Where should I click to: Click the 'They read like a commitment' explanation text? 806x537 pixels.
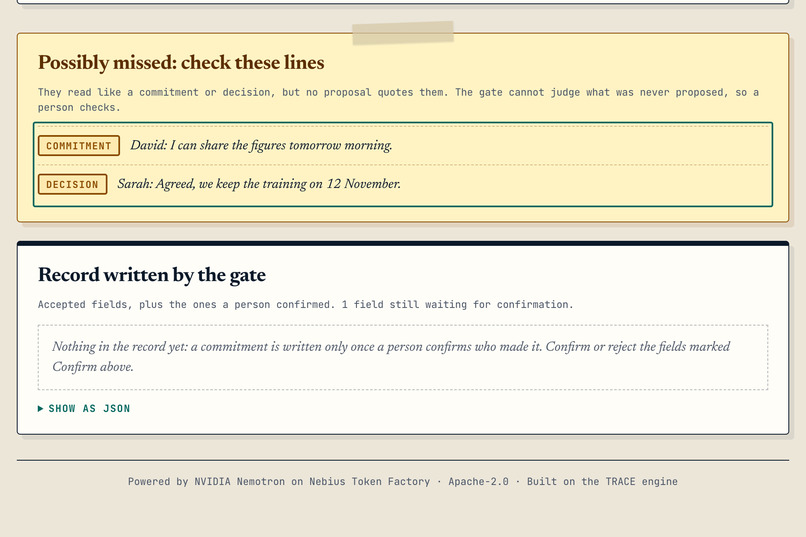pyautogui.click(x=398, y=100)
